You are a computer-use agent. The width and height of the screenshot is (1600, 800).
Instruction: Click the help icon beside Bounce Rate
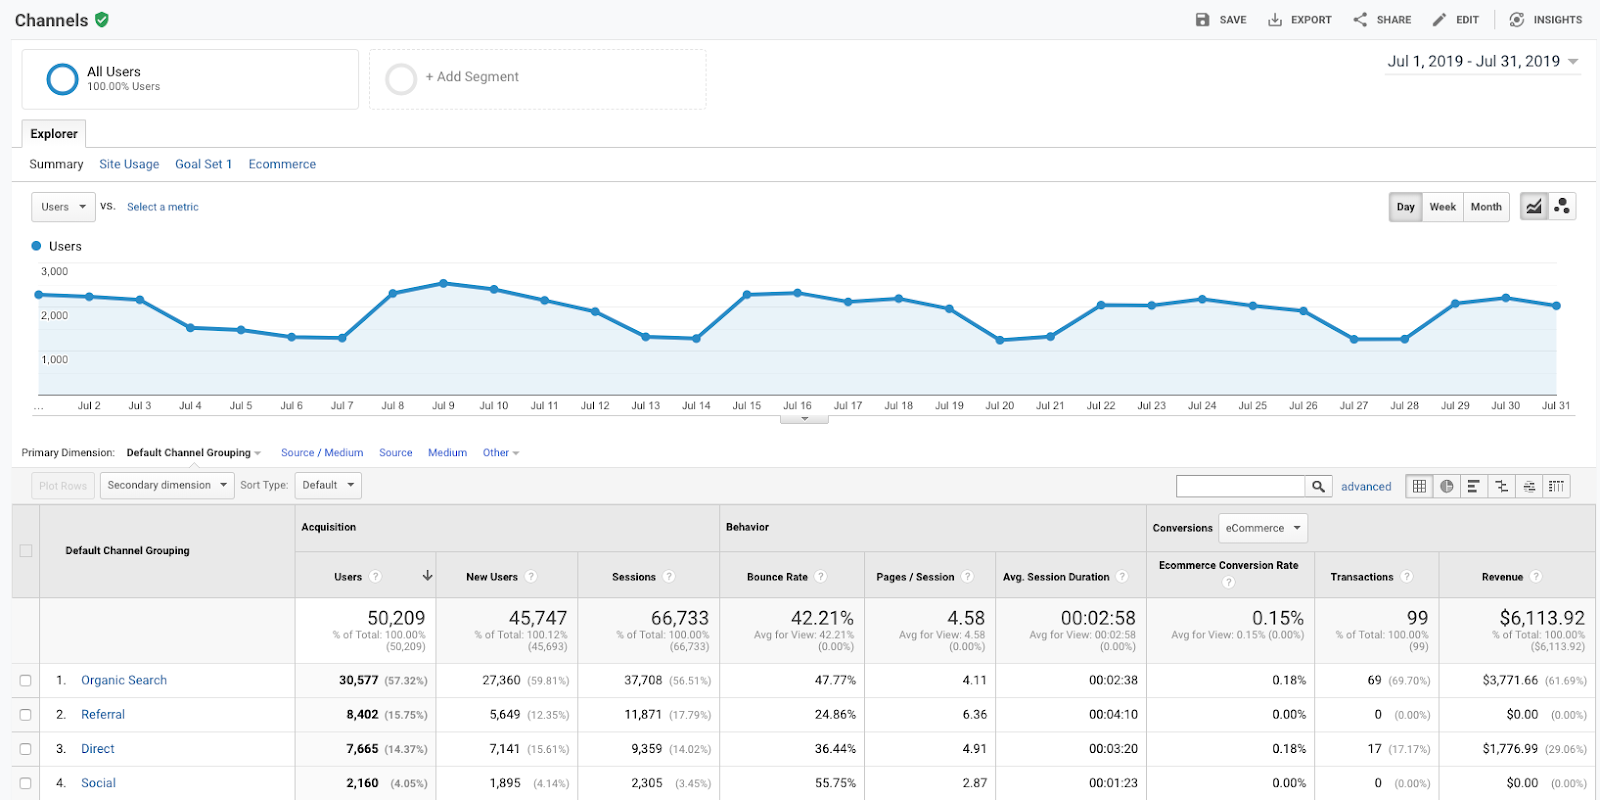(821, 576)
